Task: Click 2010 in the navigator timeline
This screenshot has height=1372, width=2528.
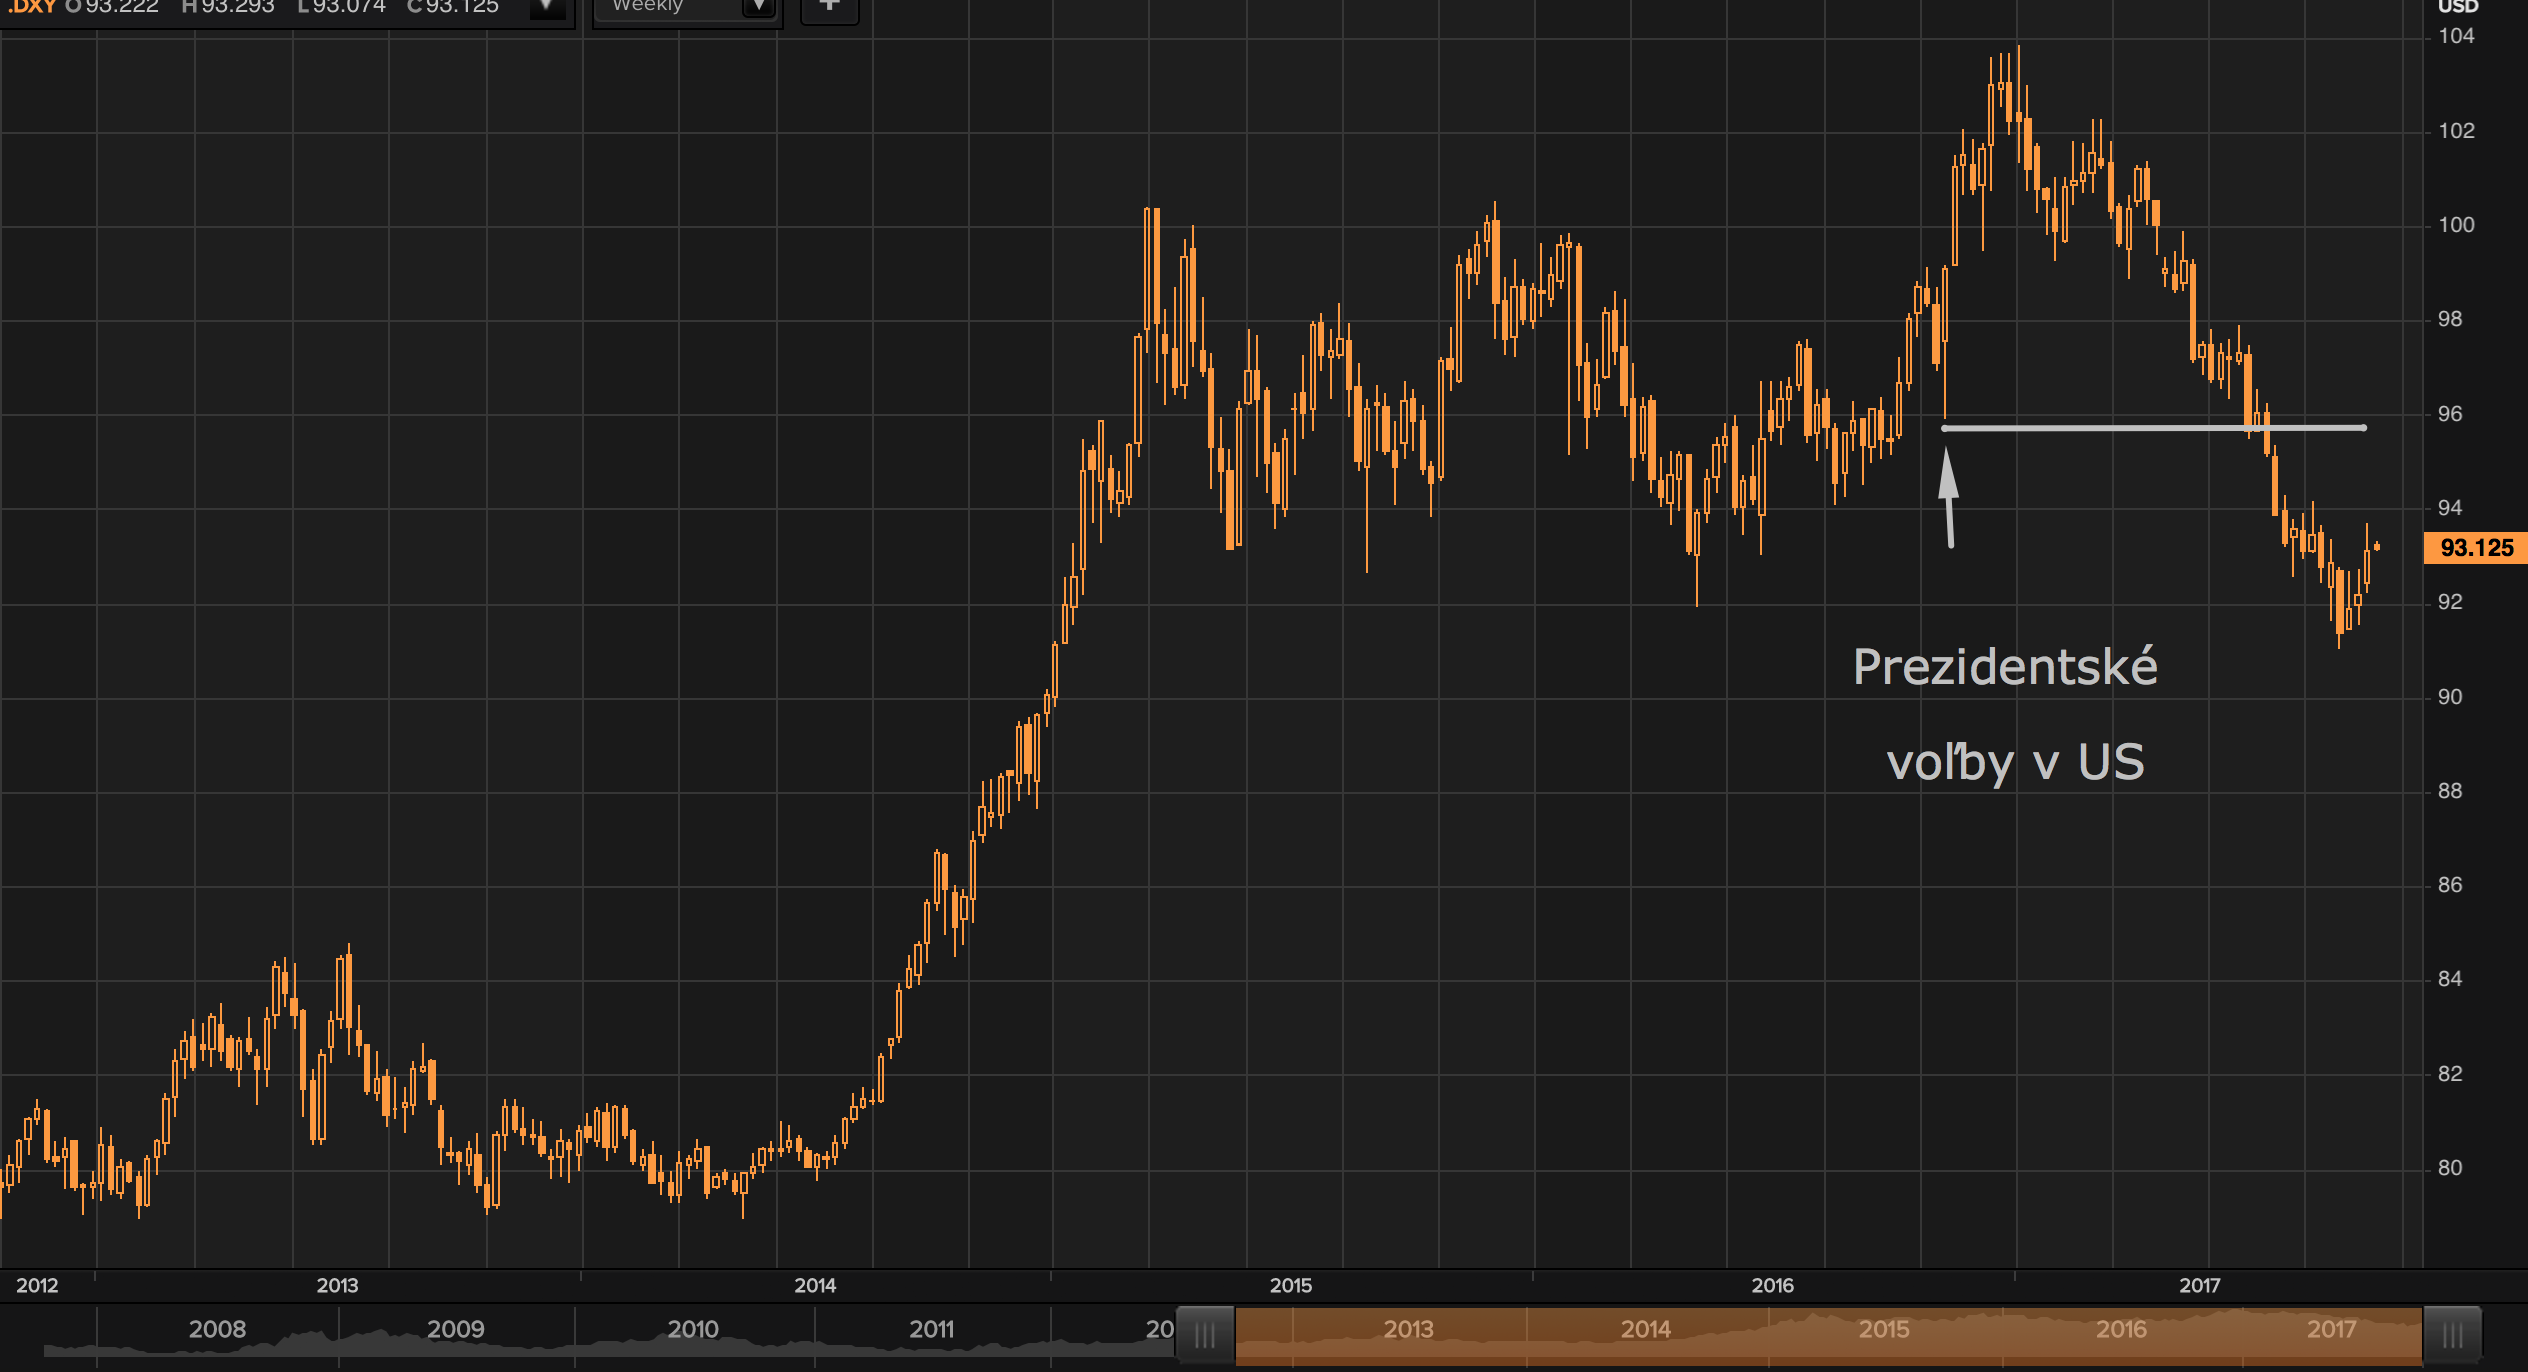Action: 693,1329
